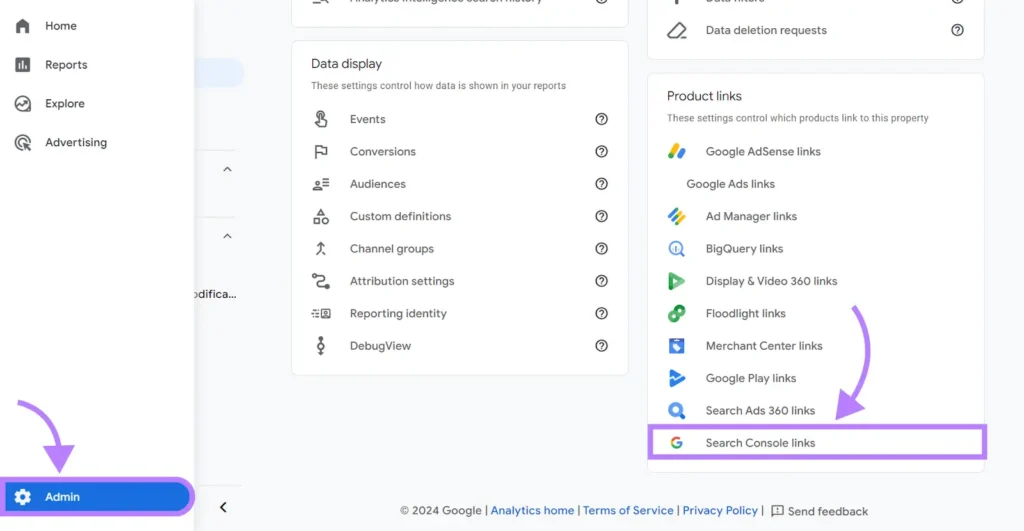The image size is (1024, 531).
Task: Click the Display & Video 360 logo icon
Action: (x=677, y=281)
